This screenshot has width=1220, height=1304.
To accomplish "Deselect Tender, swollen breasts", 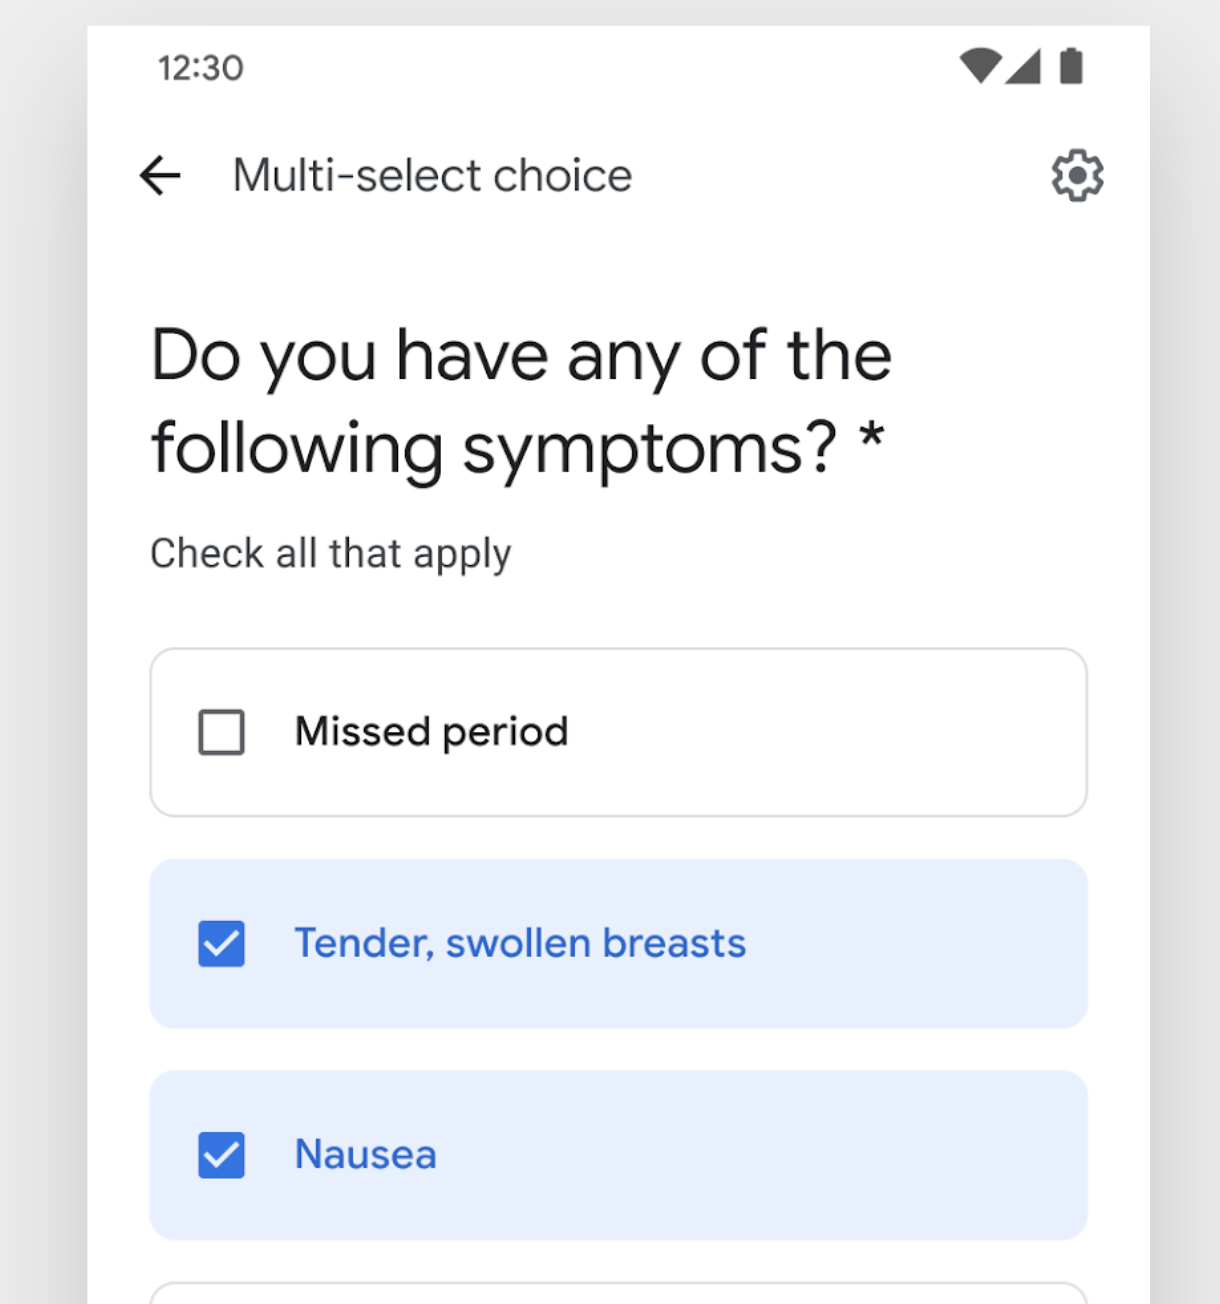I will point(618,943).
